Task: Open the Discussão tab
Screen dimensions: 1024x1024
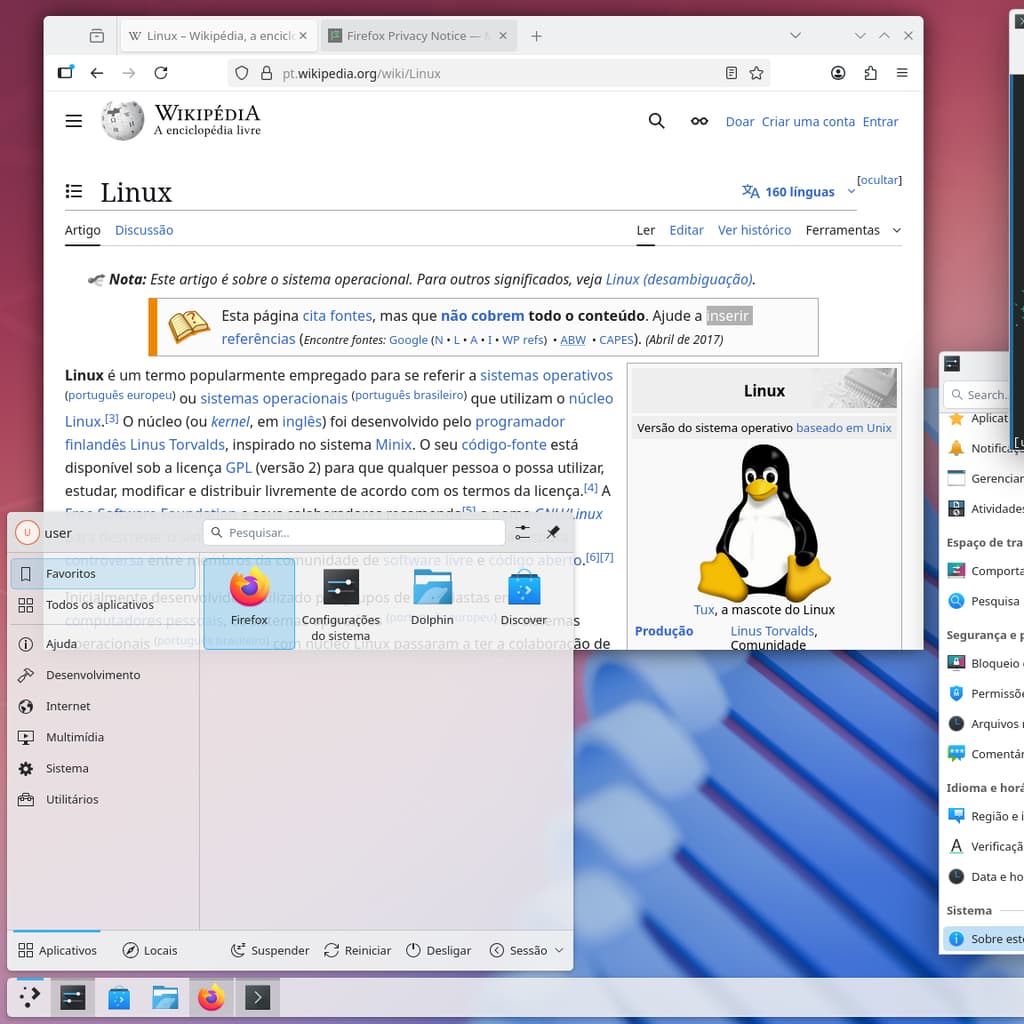Action: click(x=144, y=231)
